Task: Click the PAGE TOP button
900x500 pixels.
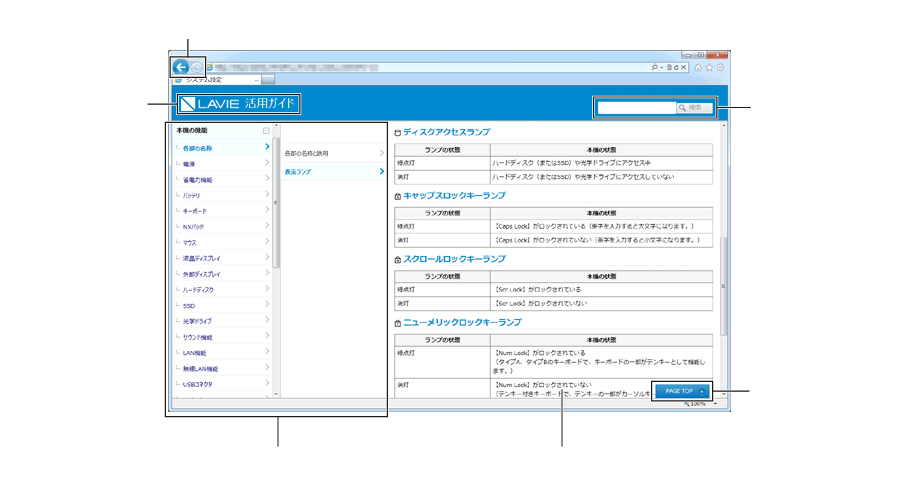Action: tap(682, 391)
